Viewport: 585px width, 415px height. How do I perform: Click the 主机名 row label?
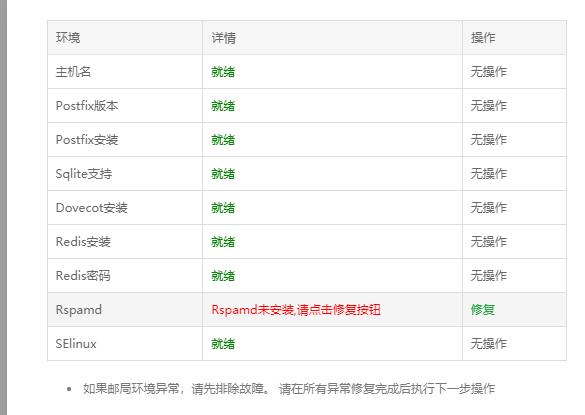tap(73, 72)
